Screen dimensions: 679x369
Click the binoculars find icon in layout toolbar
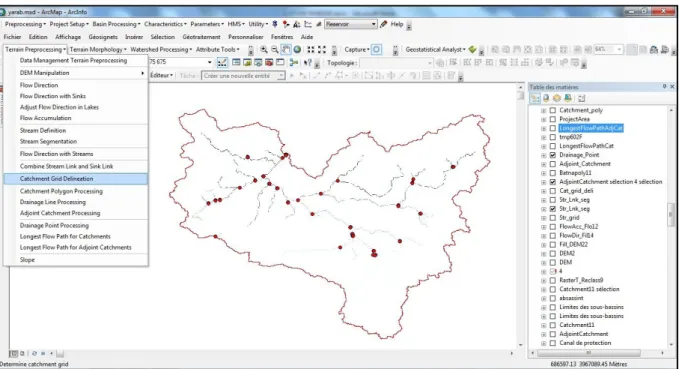point(654,49)
